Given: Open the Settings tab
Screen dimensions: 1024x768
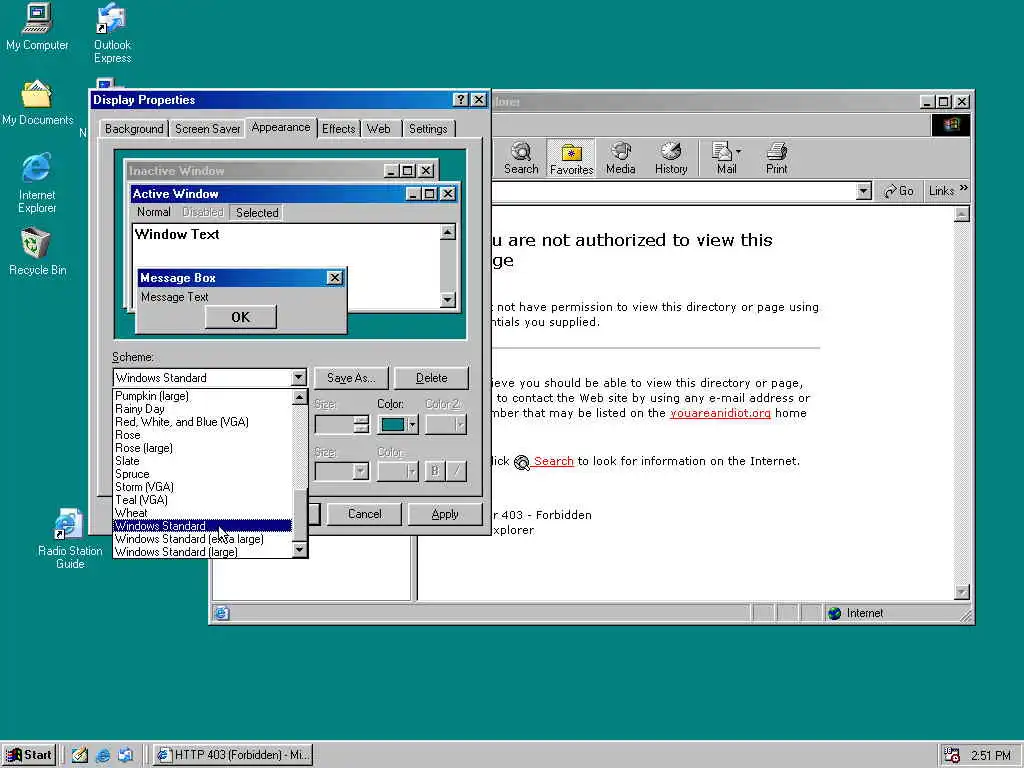Looking at the screenshot, I should pos(428,129).
